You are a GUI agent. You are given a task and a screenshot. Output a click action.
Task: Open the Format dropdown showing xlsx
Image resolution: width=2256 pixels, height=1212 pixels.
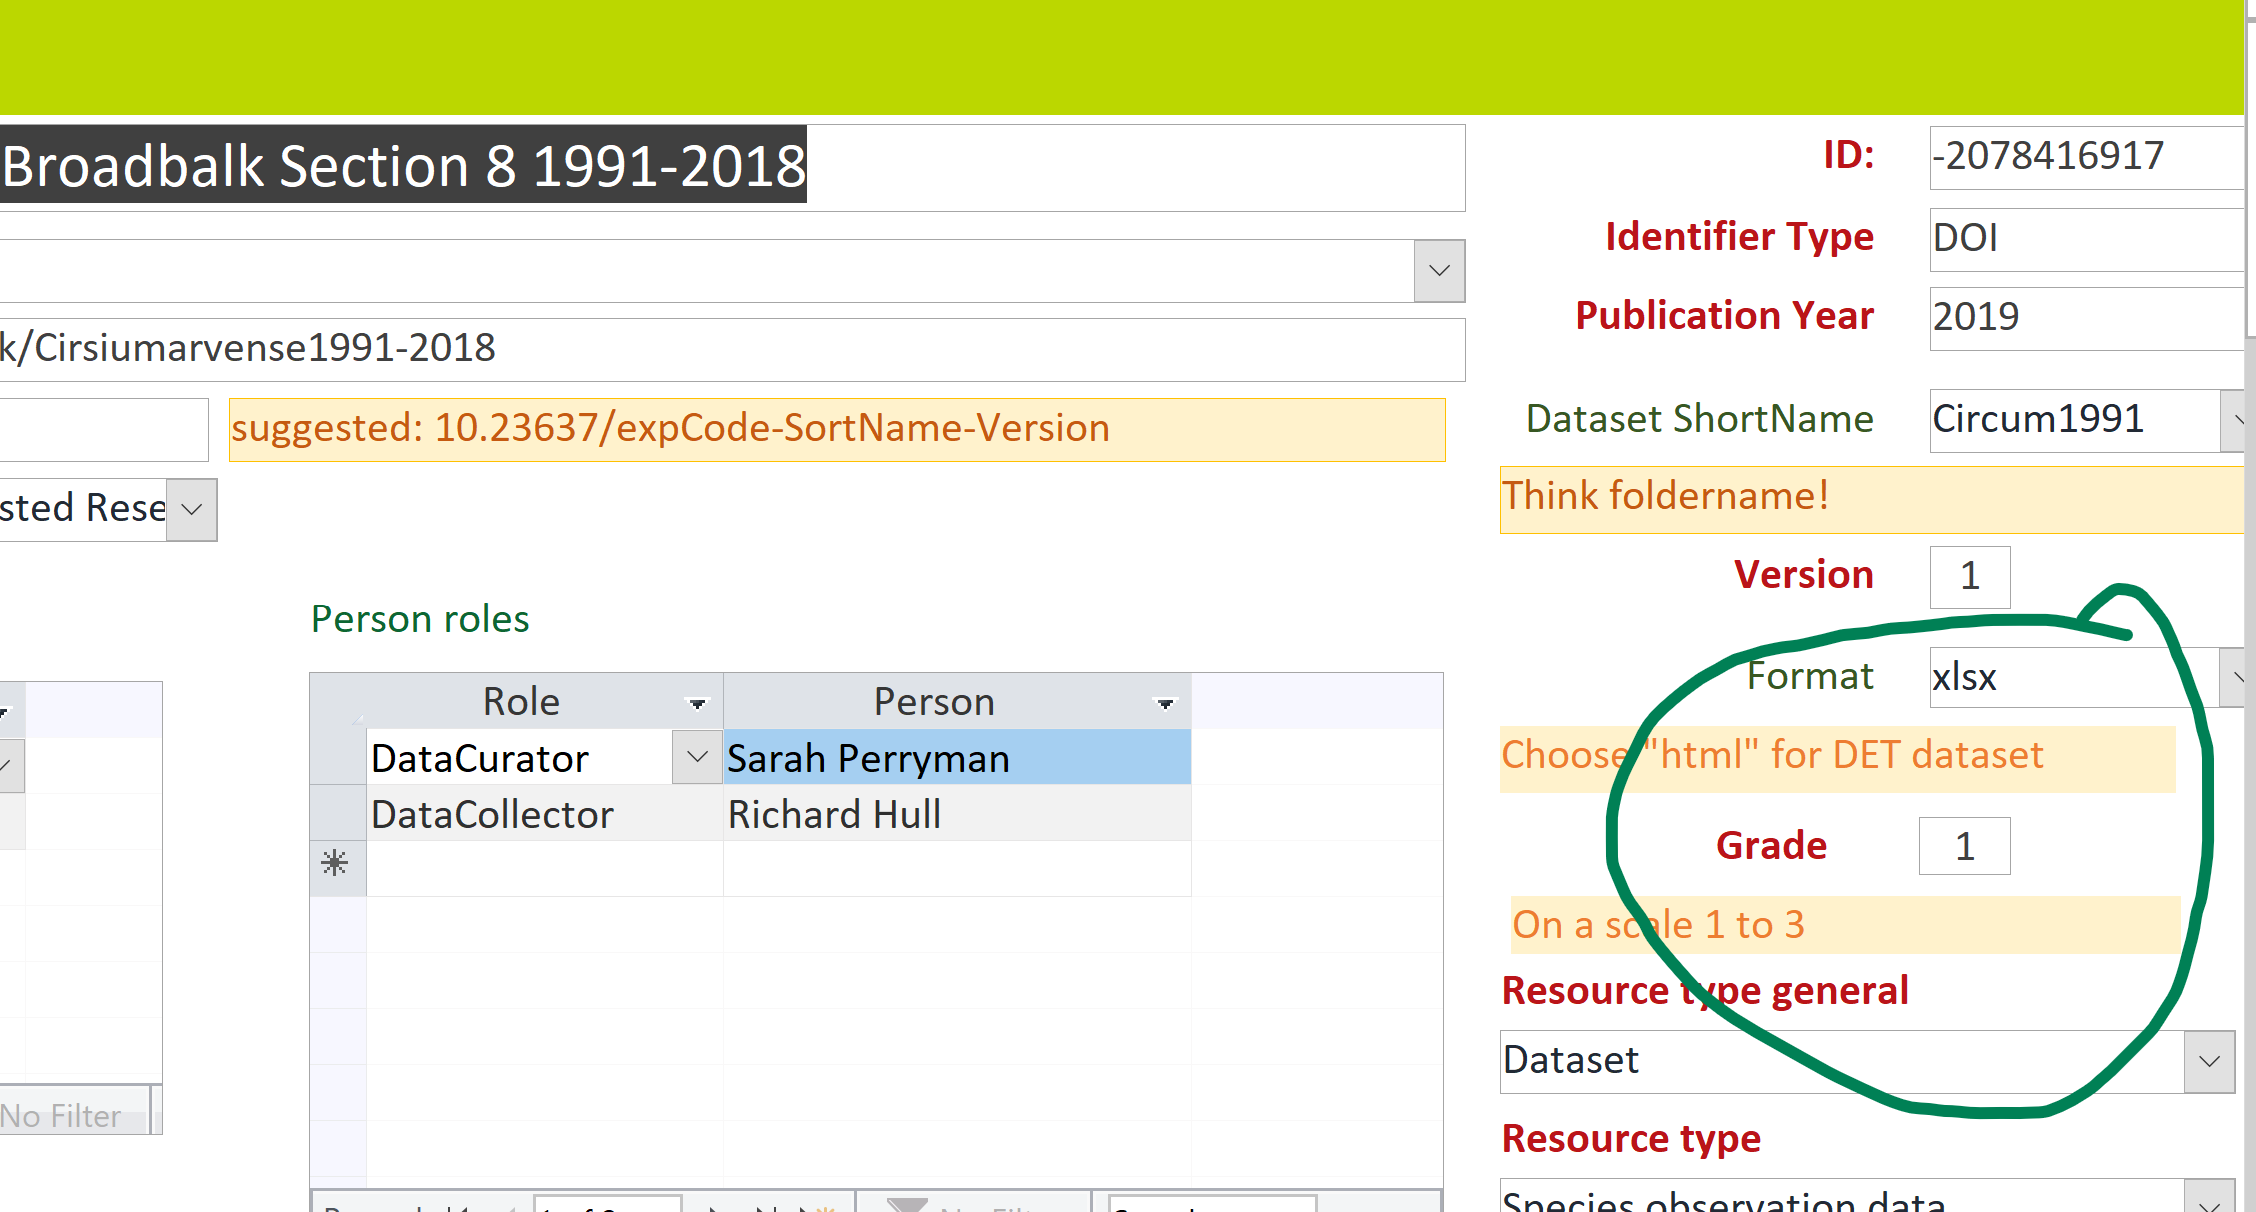click(2235, 677)
